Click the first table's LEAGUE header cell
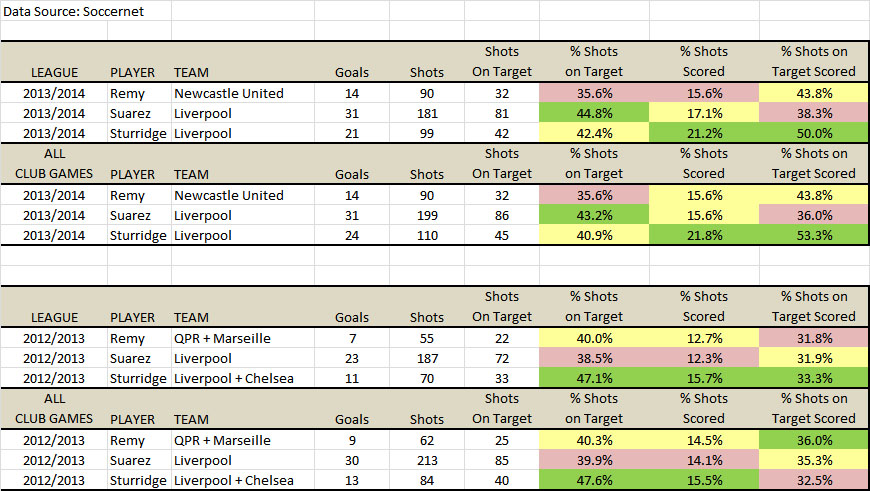 [x=54, y=72]
